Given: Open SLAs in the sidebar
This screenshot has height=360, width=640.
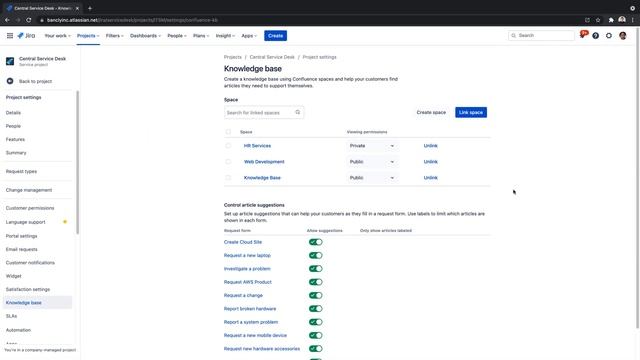Looking at the screenshot, I should 11,316.
